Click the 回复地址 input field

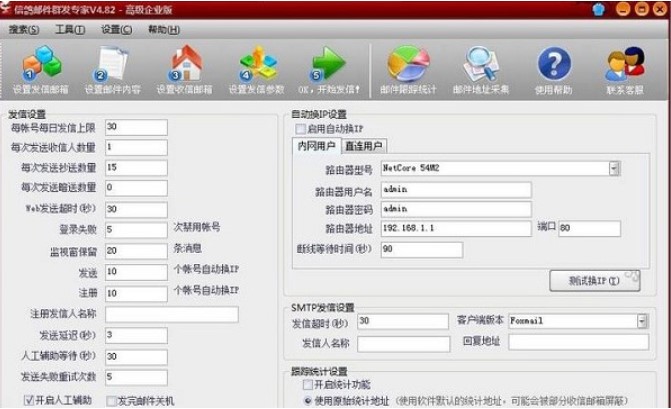coord(579,342)
